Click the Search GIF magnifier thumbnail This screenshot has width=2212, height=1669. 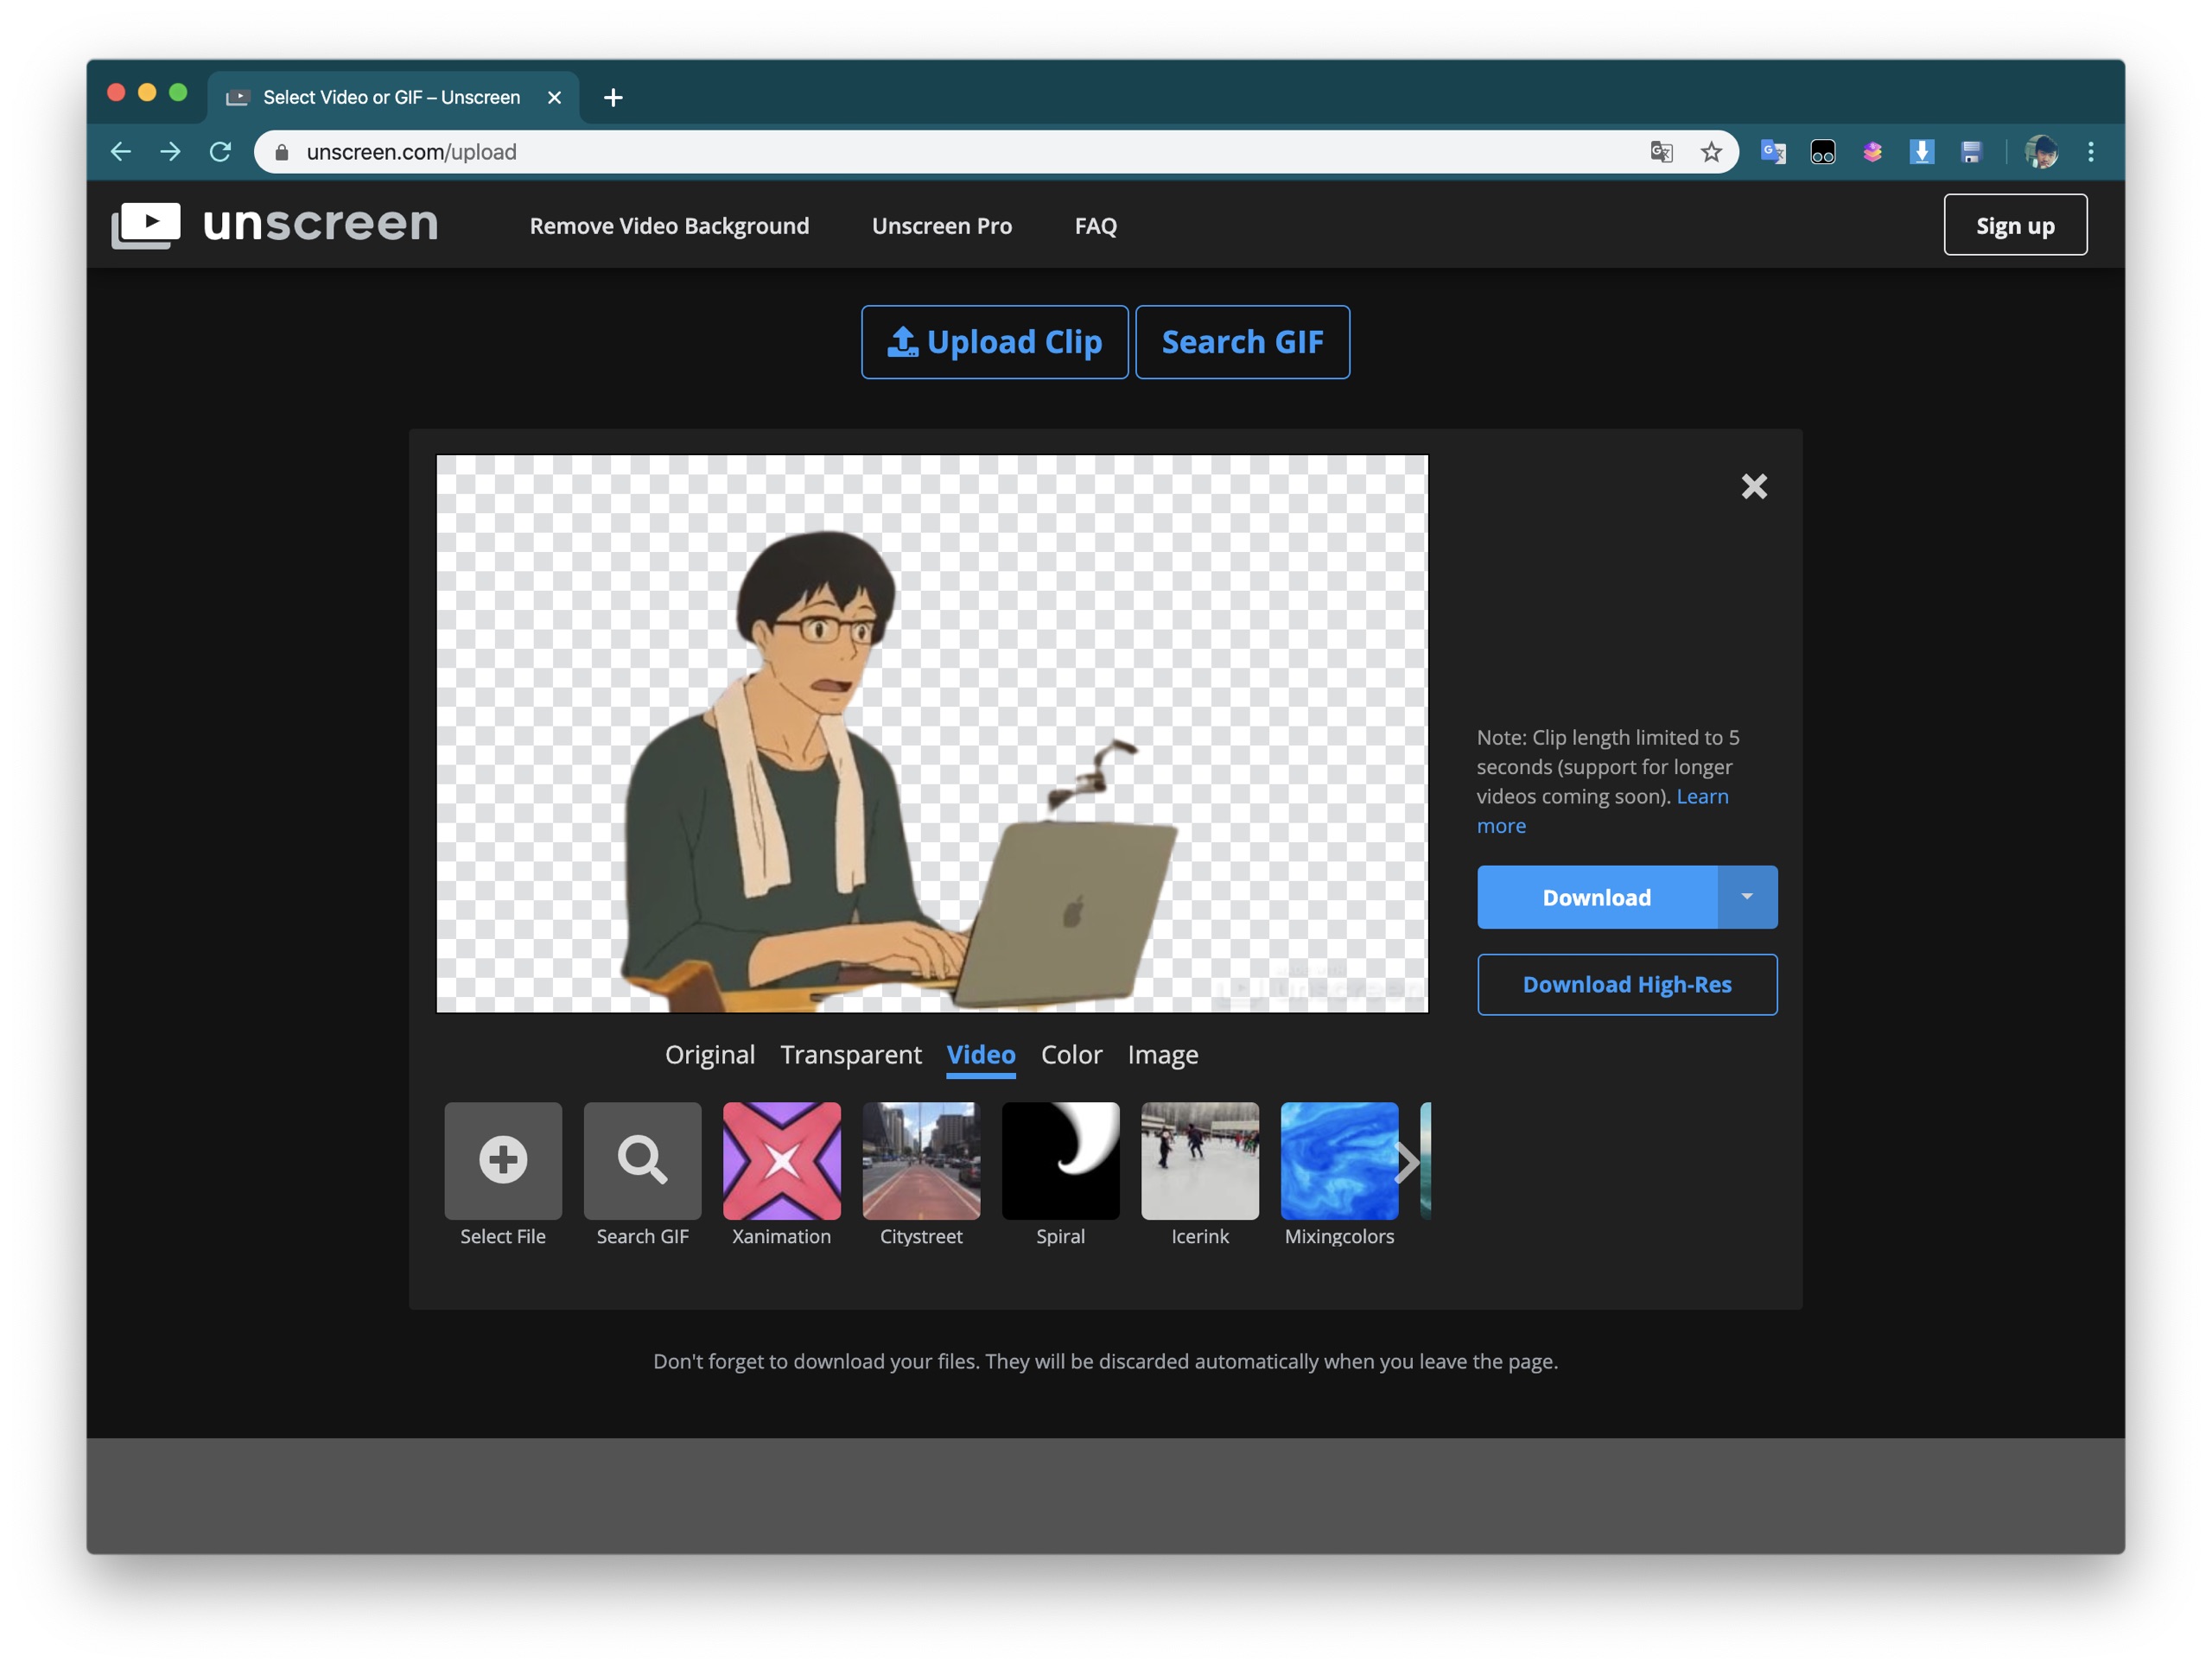(642, 1160)
